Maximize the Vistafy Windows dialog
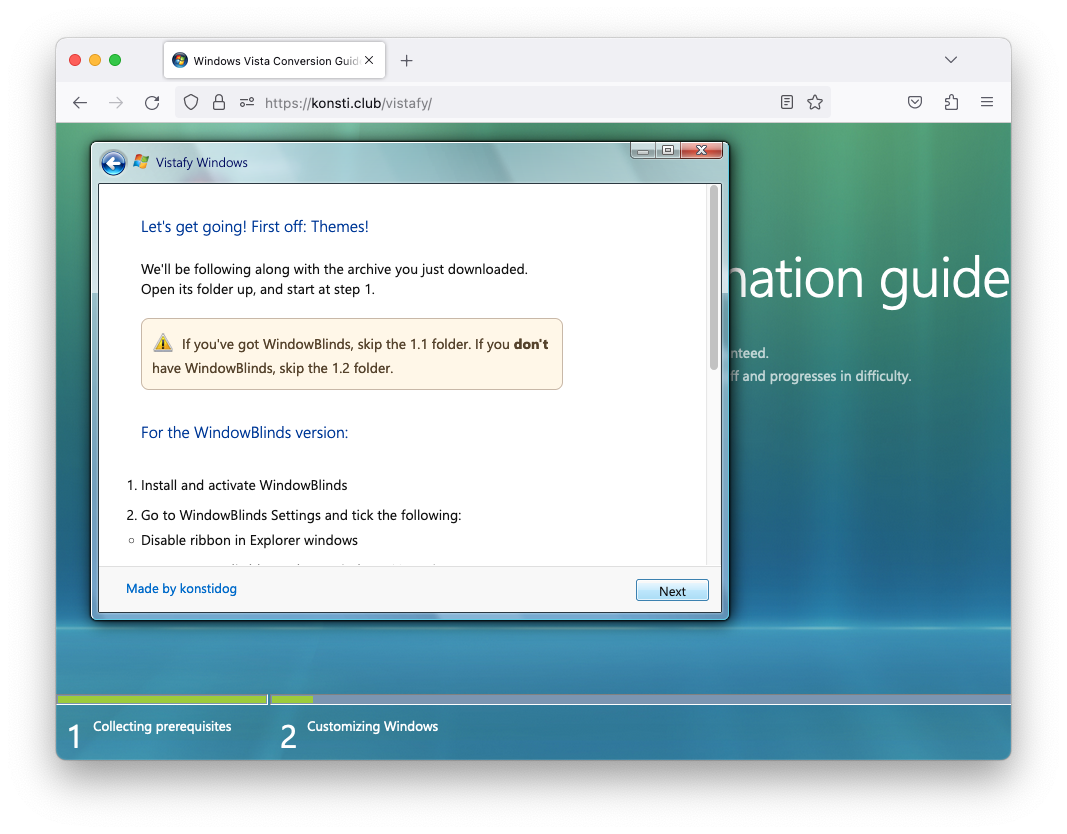The image size is (1067, 834). click(668, 150)
